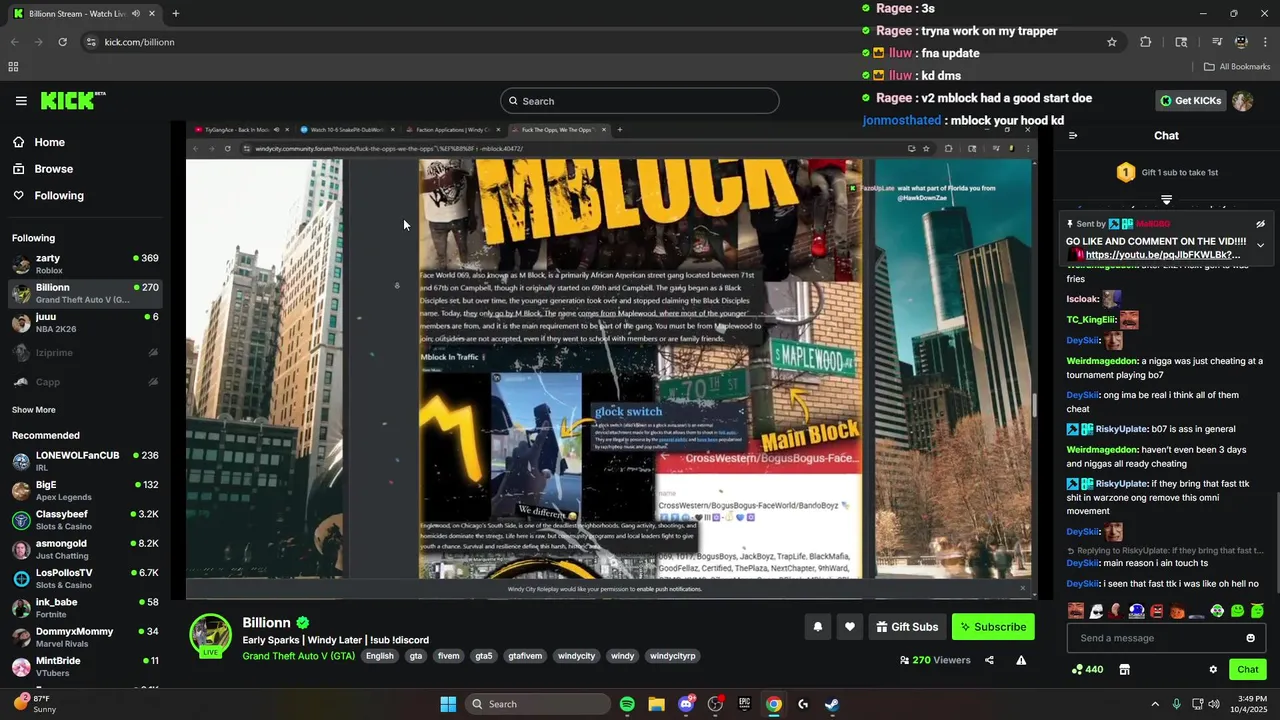Mute the Billionn Stream tab audio
The width and height of the screenshot is (1280, 720).
[135, 14]
